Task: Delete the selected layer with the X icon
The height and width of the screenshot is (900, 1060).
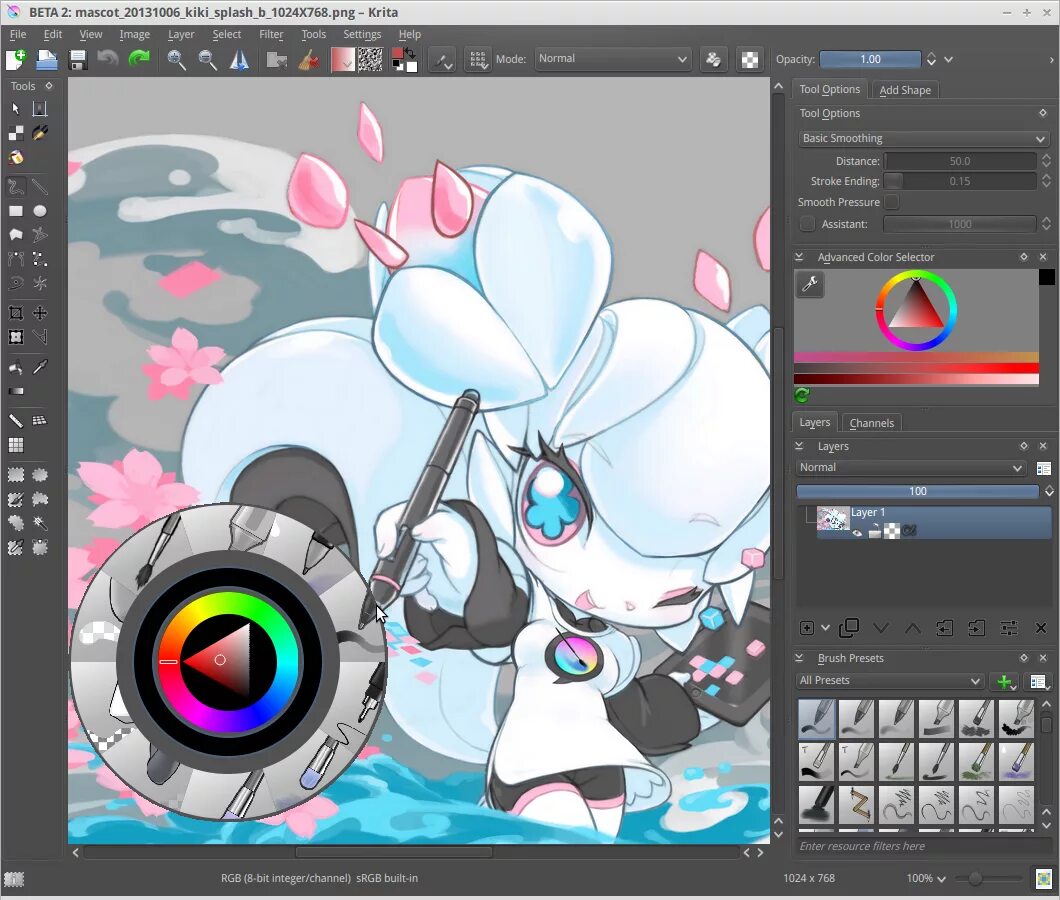Action: (1041, 627)
